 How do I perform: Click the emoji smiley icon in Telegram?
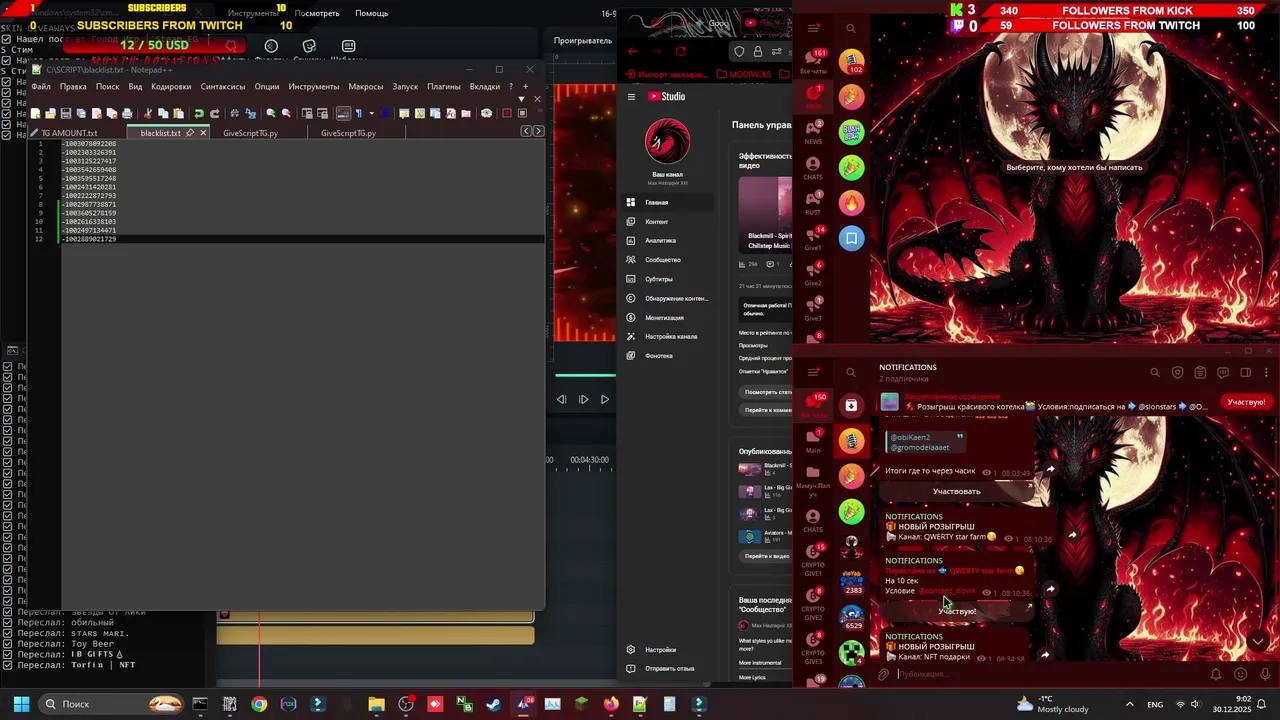(1240, 674)
